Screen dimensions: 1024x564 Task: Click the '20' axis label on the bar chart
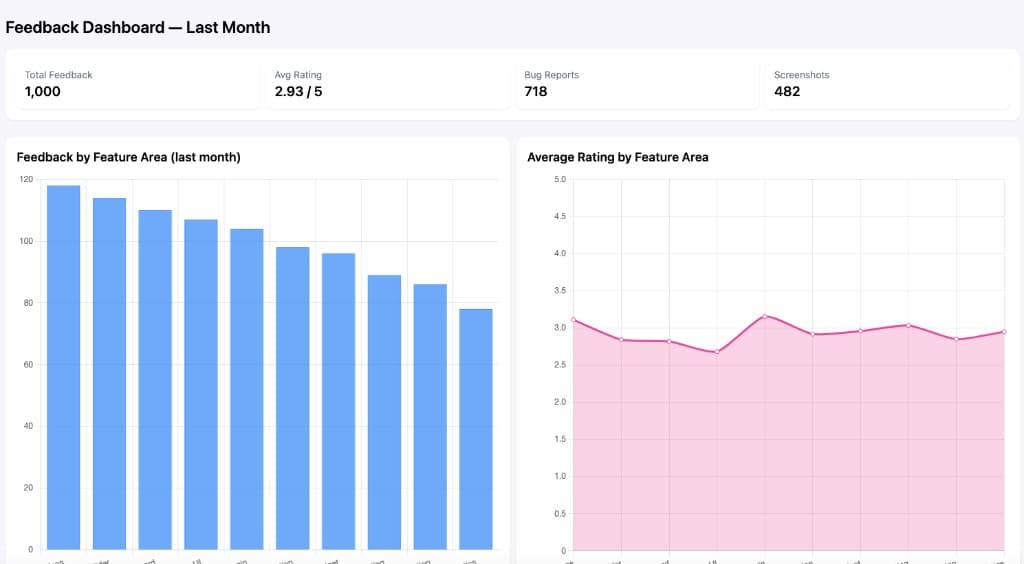click(x=28, y=488)
